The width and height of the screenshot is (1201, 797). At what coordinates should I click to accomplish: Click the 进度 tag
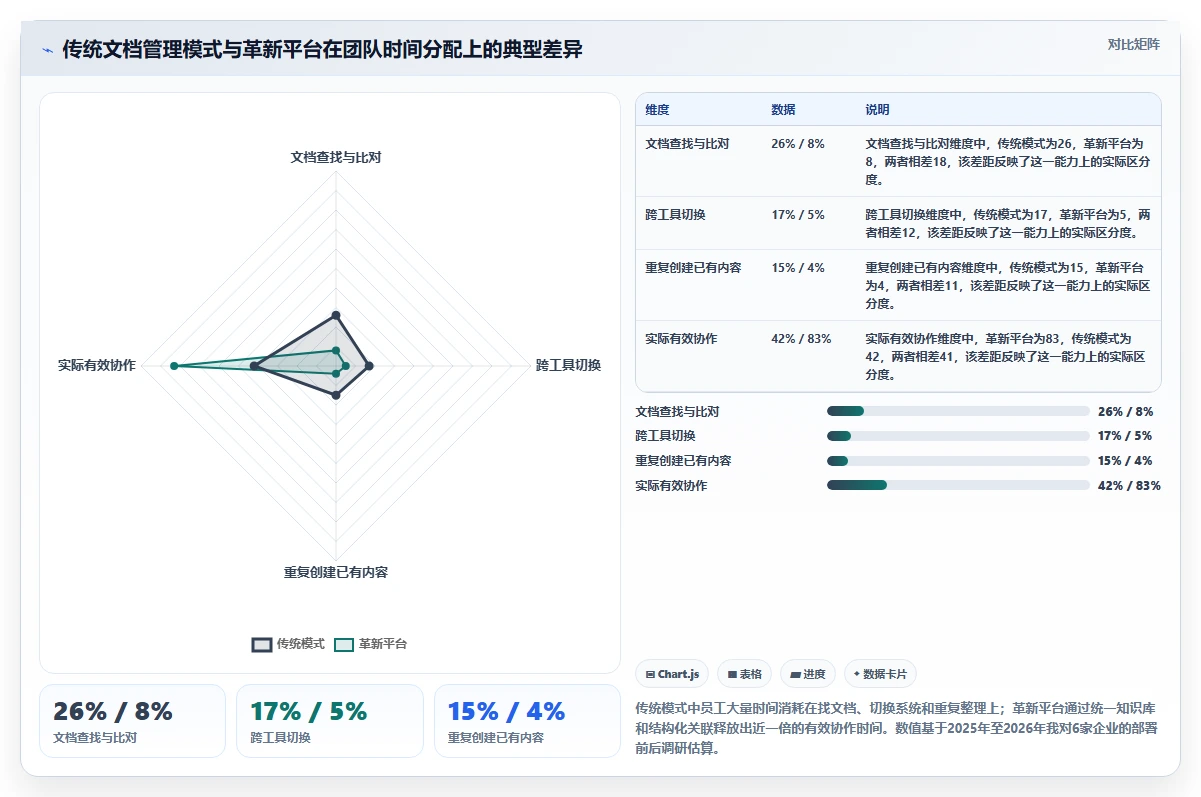(808, 674)
